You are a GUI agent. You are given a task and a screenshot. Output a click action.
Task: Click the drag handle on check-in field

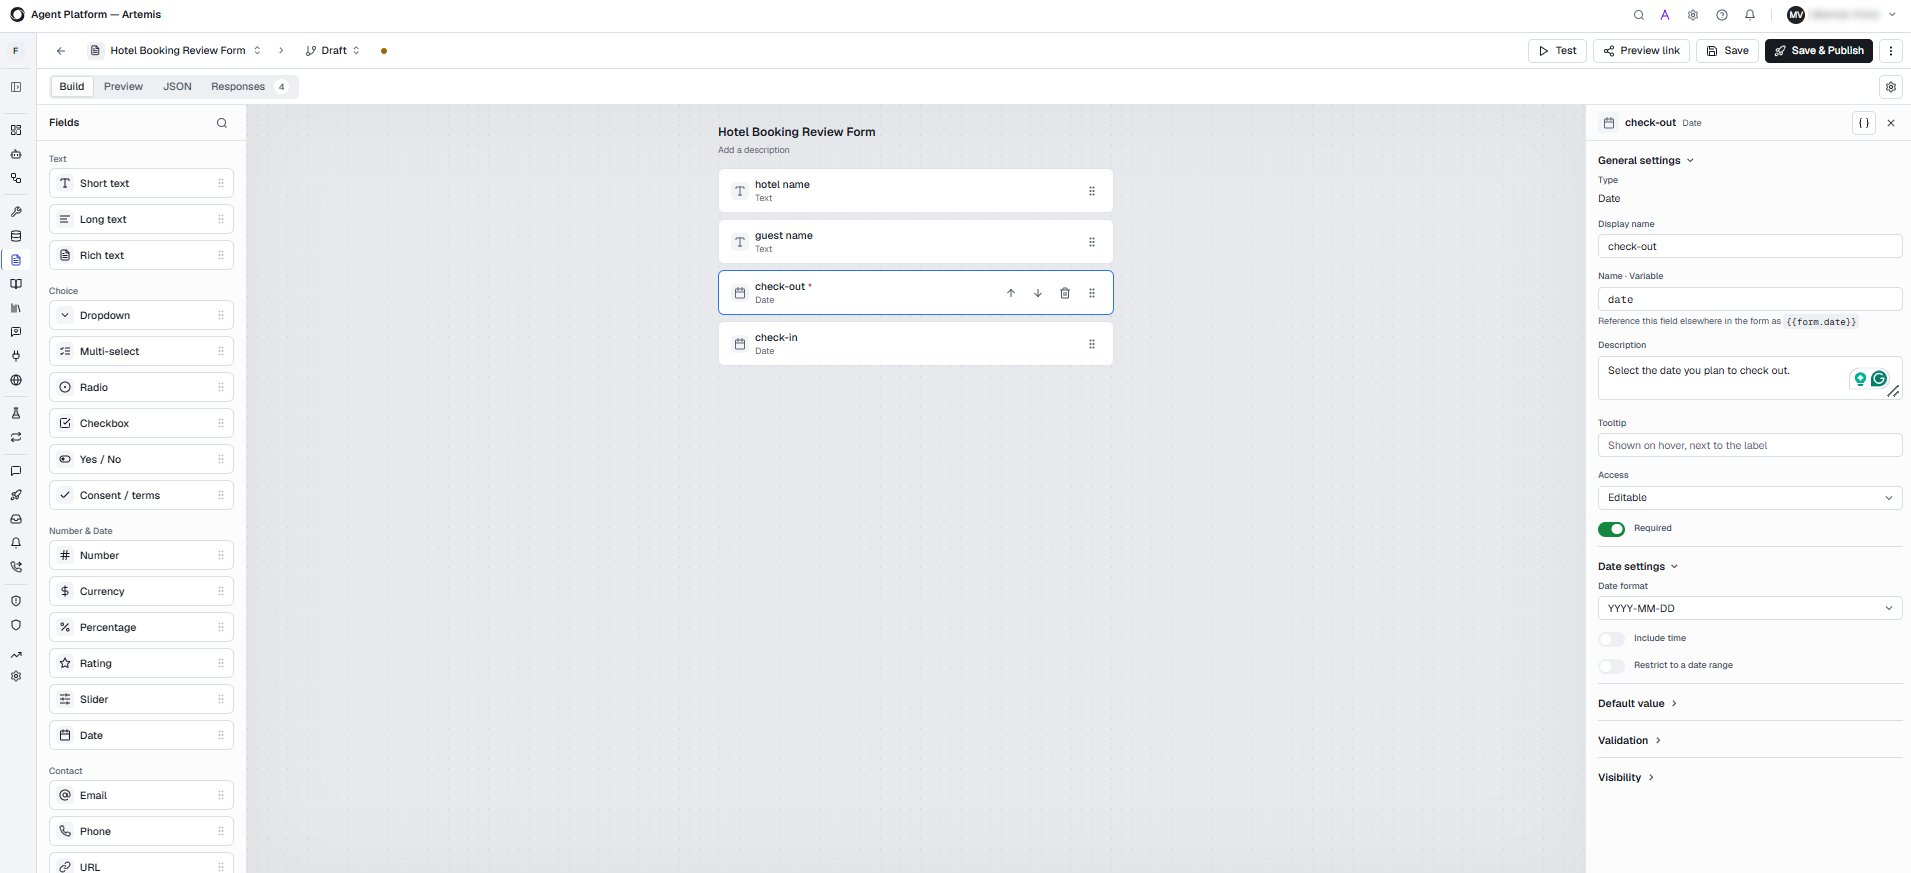[x=1092, y=344]
